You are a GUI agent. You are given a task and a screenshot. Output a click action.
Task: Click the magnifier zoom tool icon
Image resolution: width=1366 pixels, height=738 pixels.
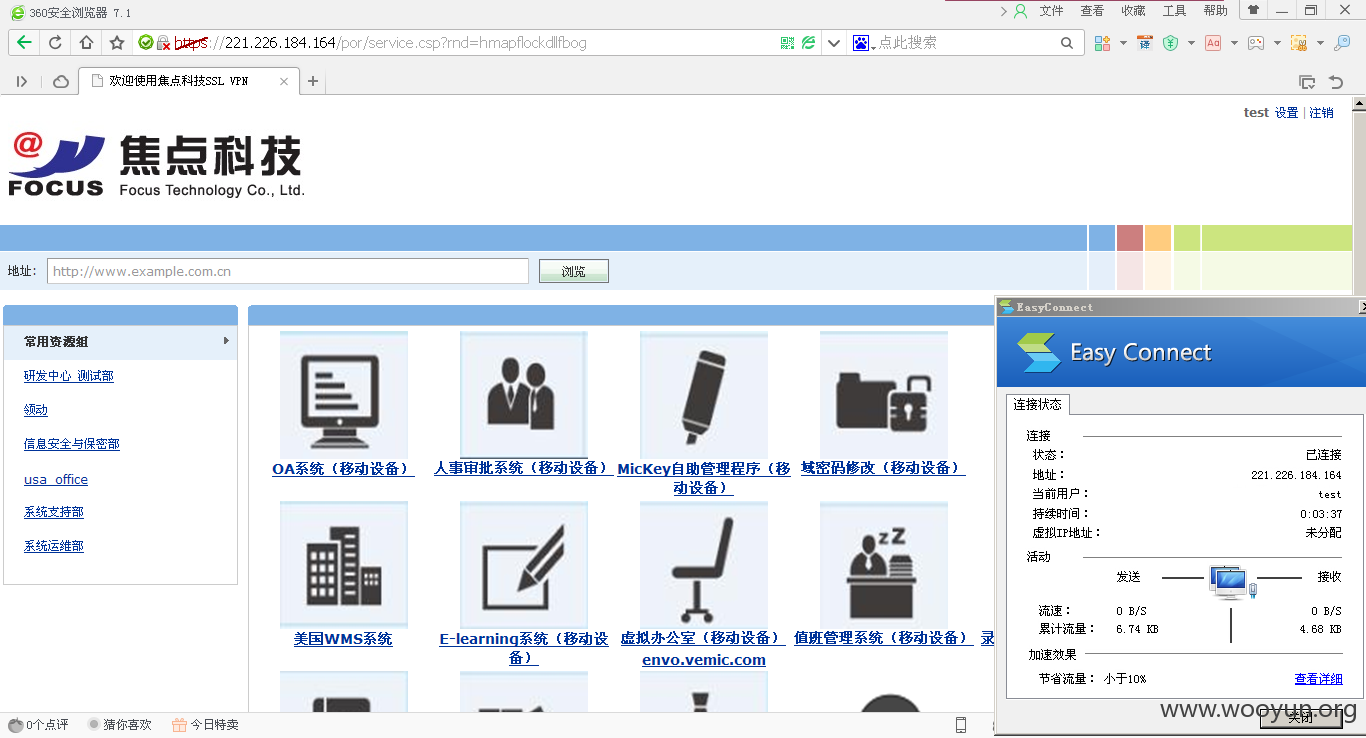[x=1342, y=43]
